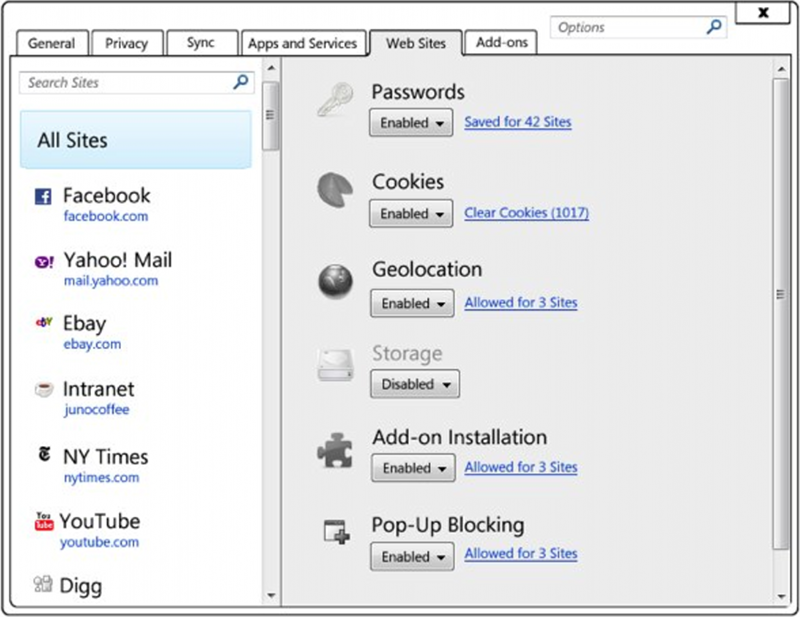
Task: Select the Web Sites tab
Action: click(x=416, y=43)
